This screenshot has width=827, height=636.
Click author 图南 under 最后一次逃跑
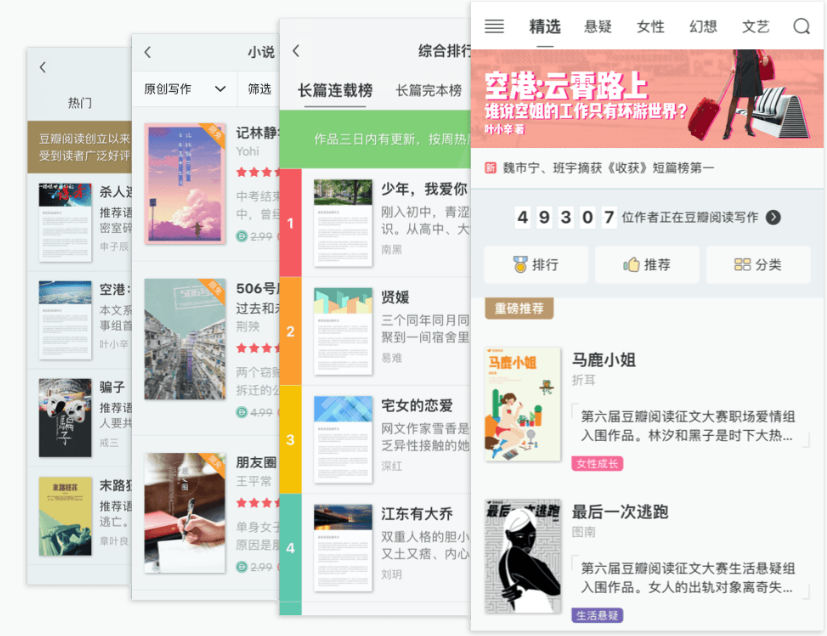coord(584,532)
